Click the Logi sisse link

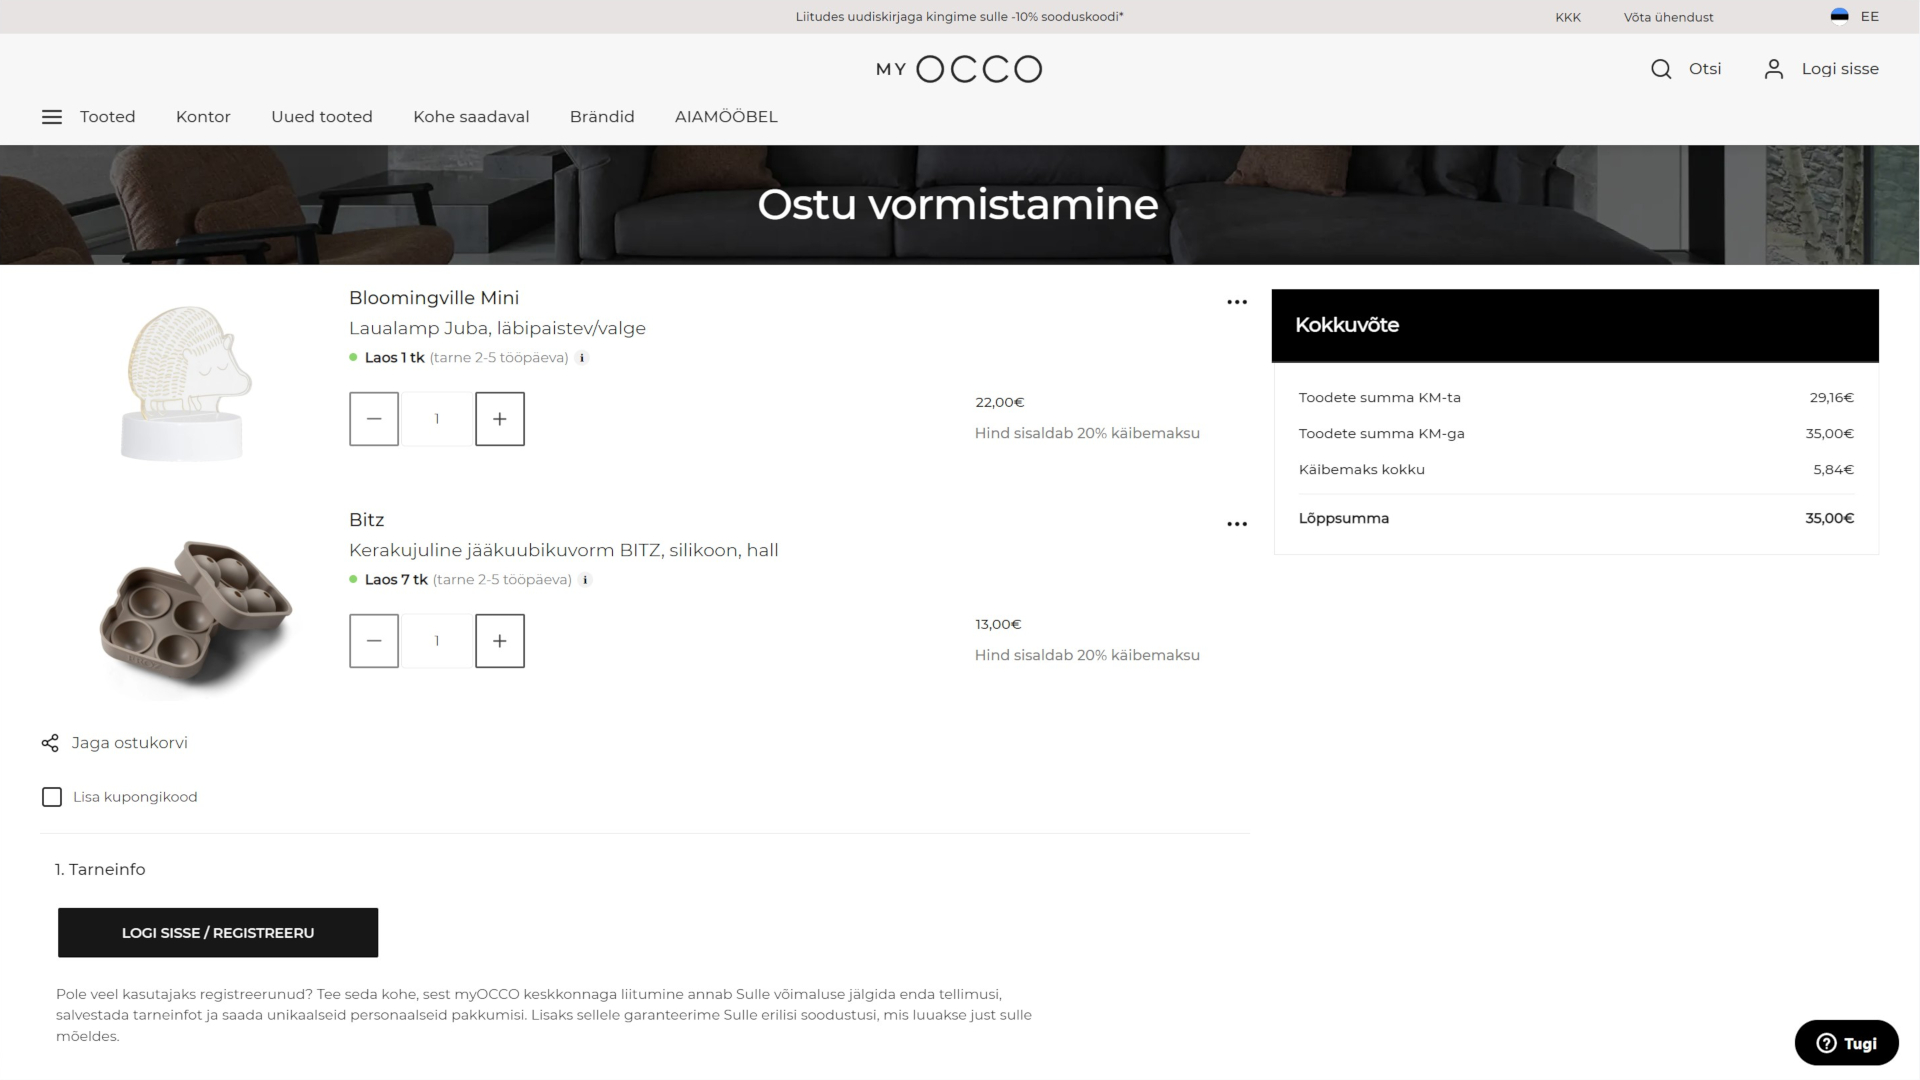point(1840,69)
